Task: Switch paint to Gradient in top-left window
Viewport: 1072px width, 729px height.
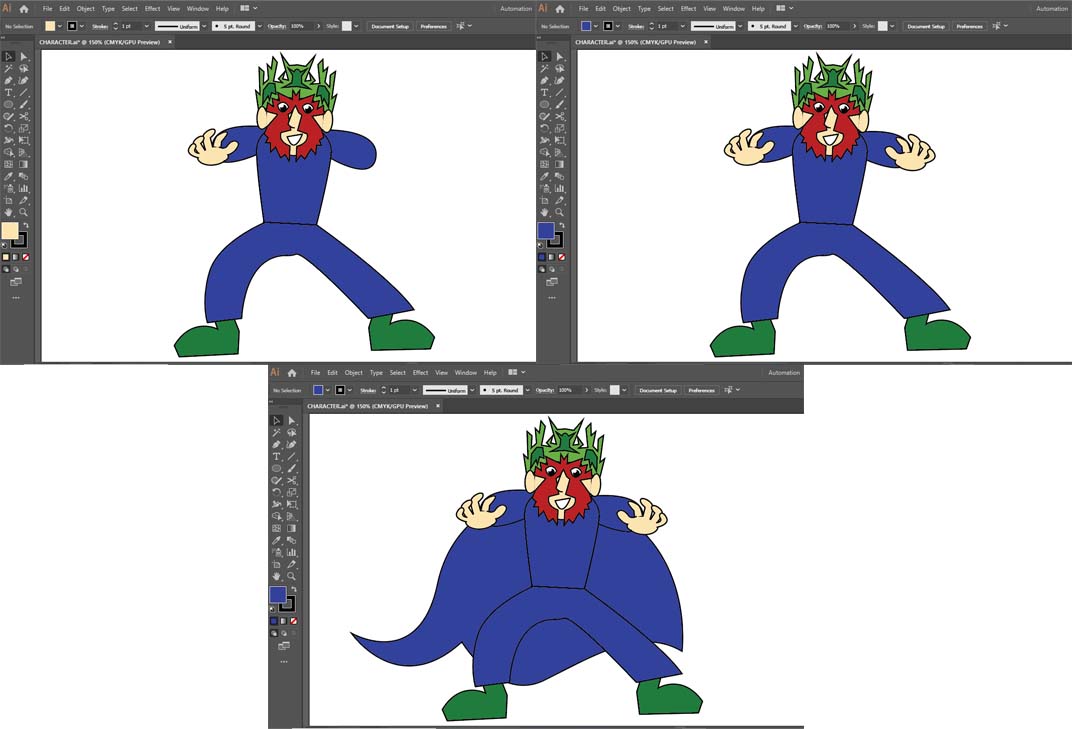Action: coord(16,257)
